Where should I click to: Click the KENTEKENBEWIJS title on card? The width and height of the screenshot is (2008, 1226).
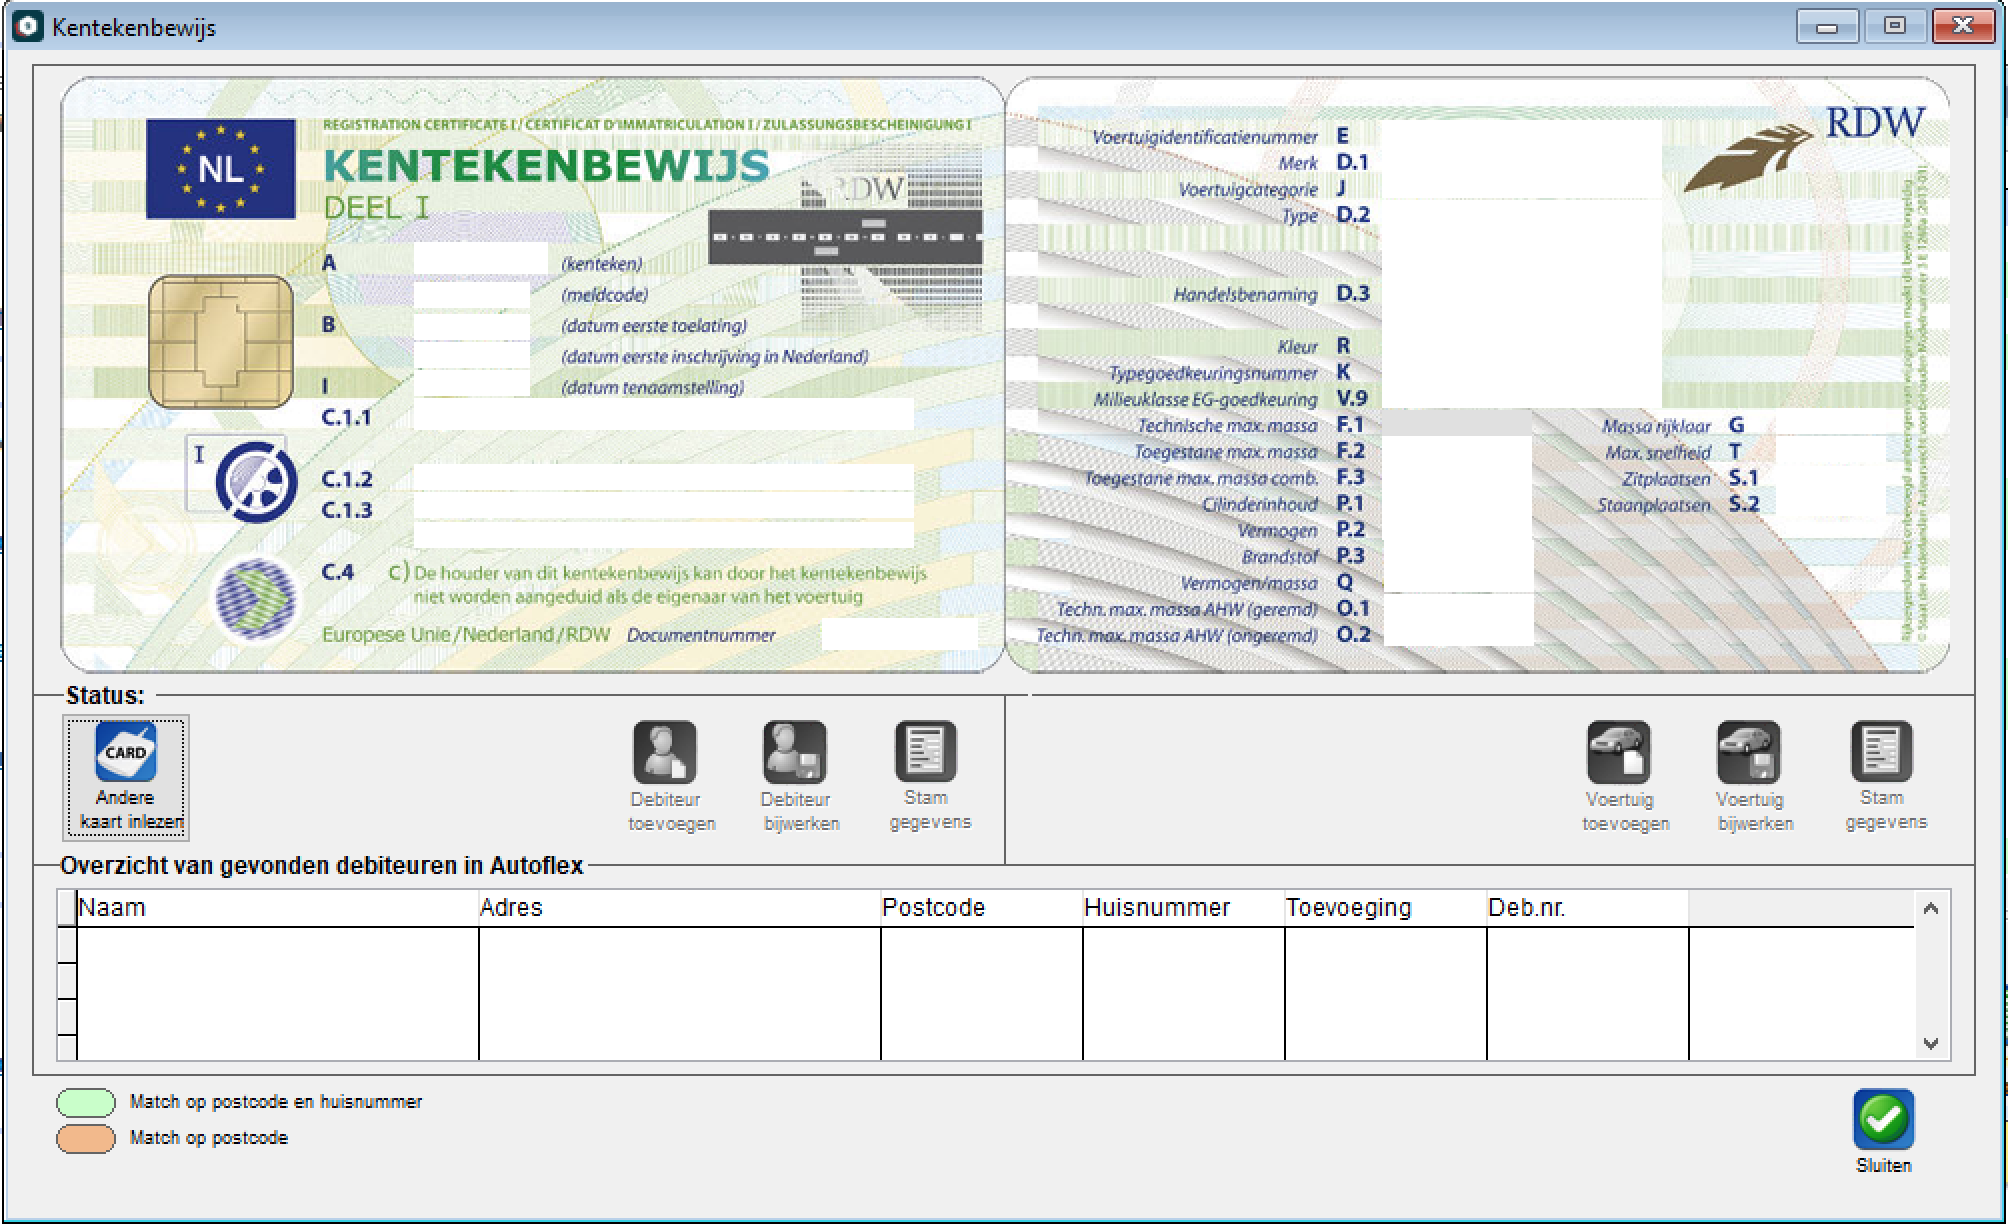pyautogui.click(x=547, y=166)
